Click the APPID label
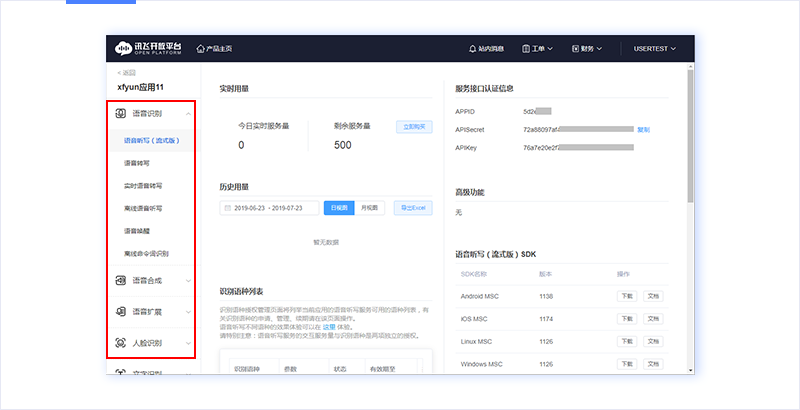The width and height of the screenshot is (800, 410). point(465,111)
